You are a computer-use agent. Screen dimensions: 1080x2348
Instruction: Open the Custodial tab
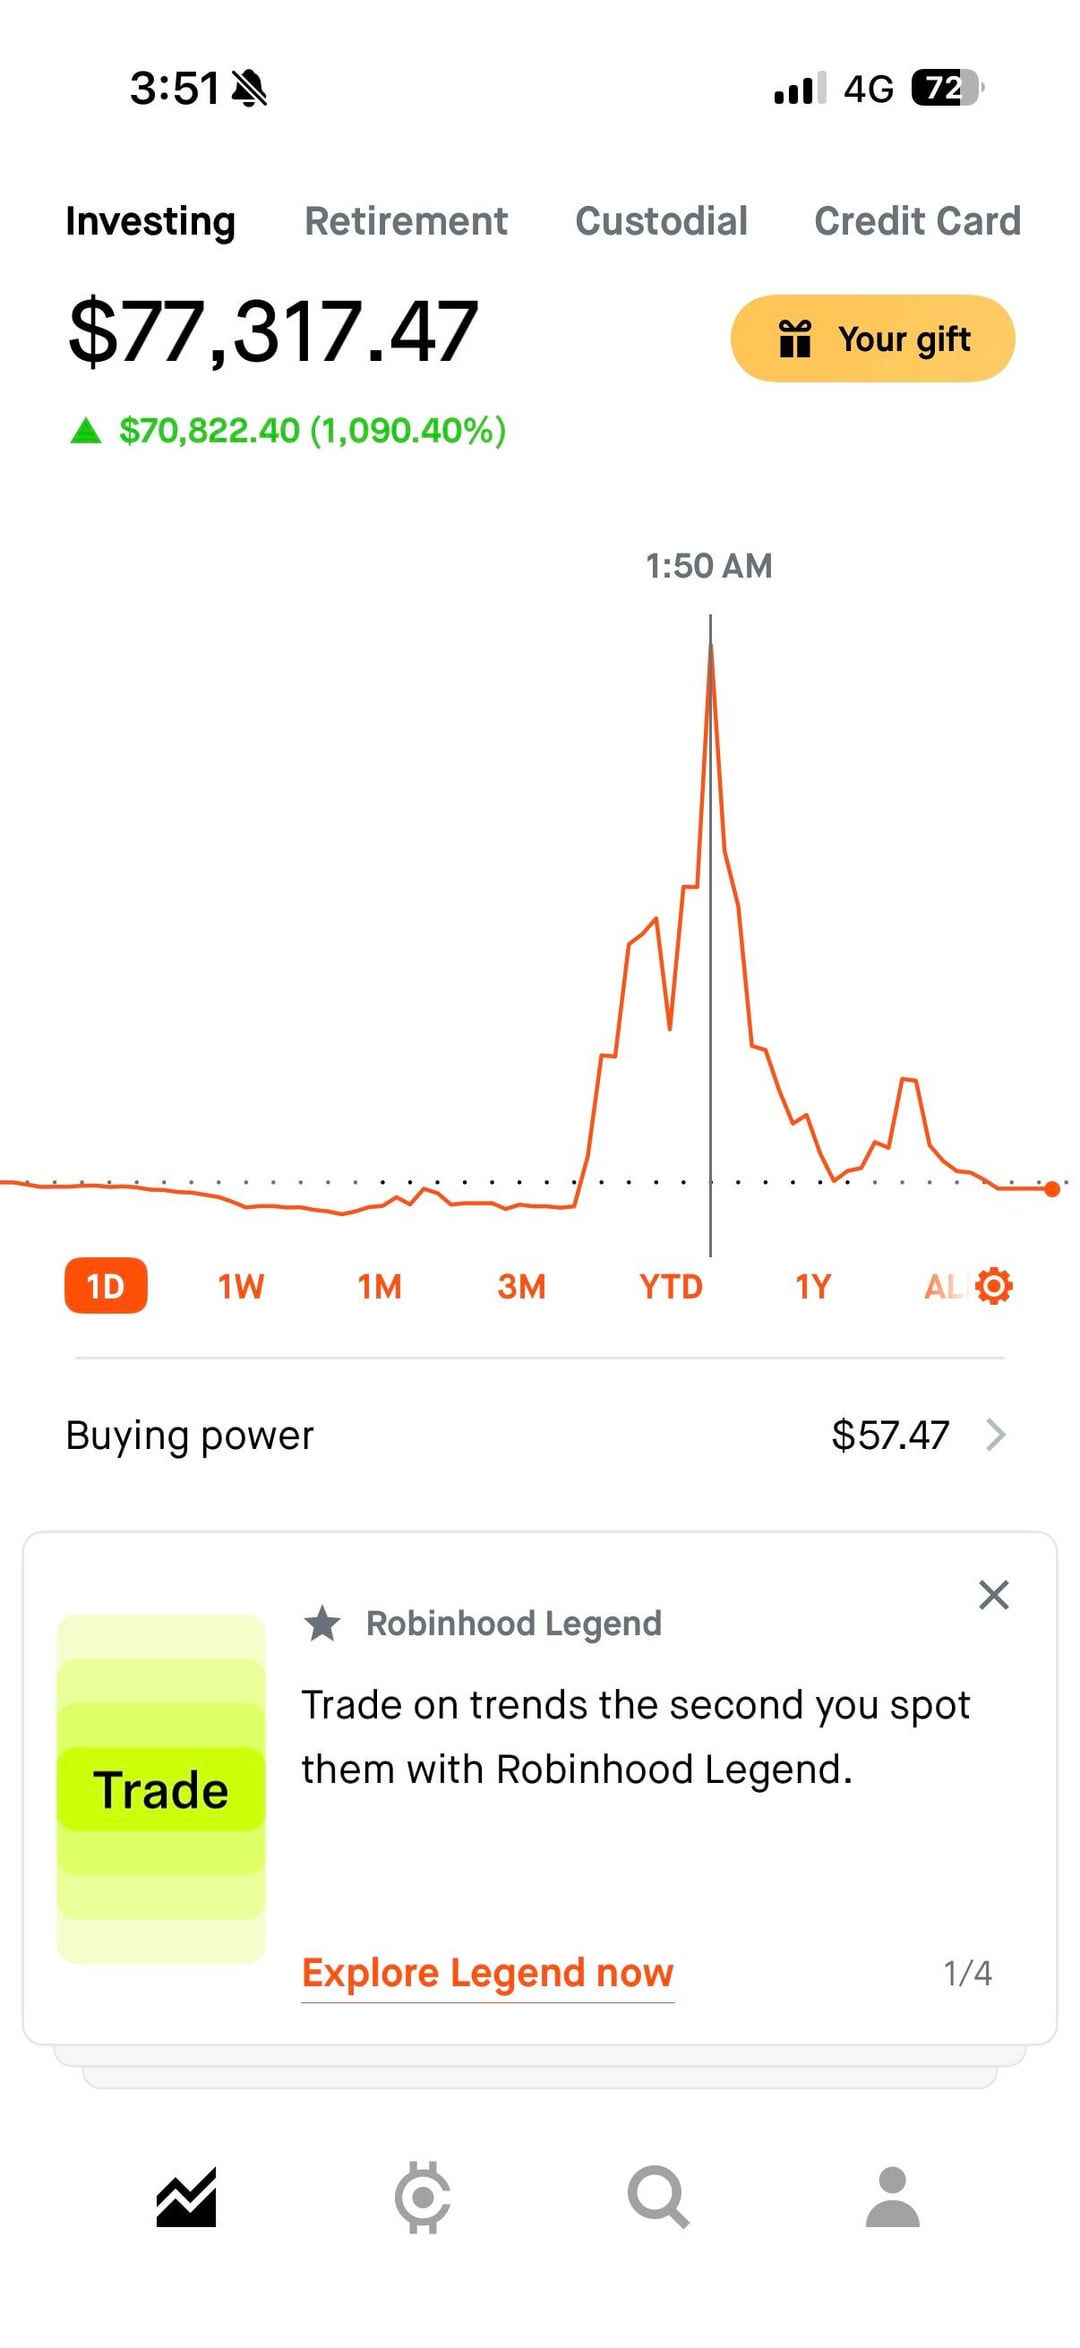point(661,221)
